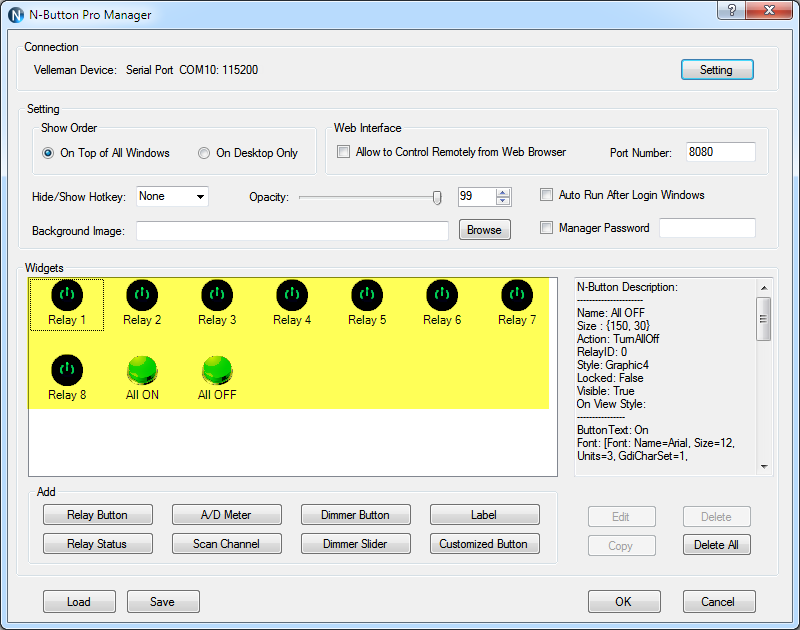Click the 'Style: Graphic4' description line
The image size is (800, 630).
(x=613, y=365)
